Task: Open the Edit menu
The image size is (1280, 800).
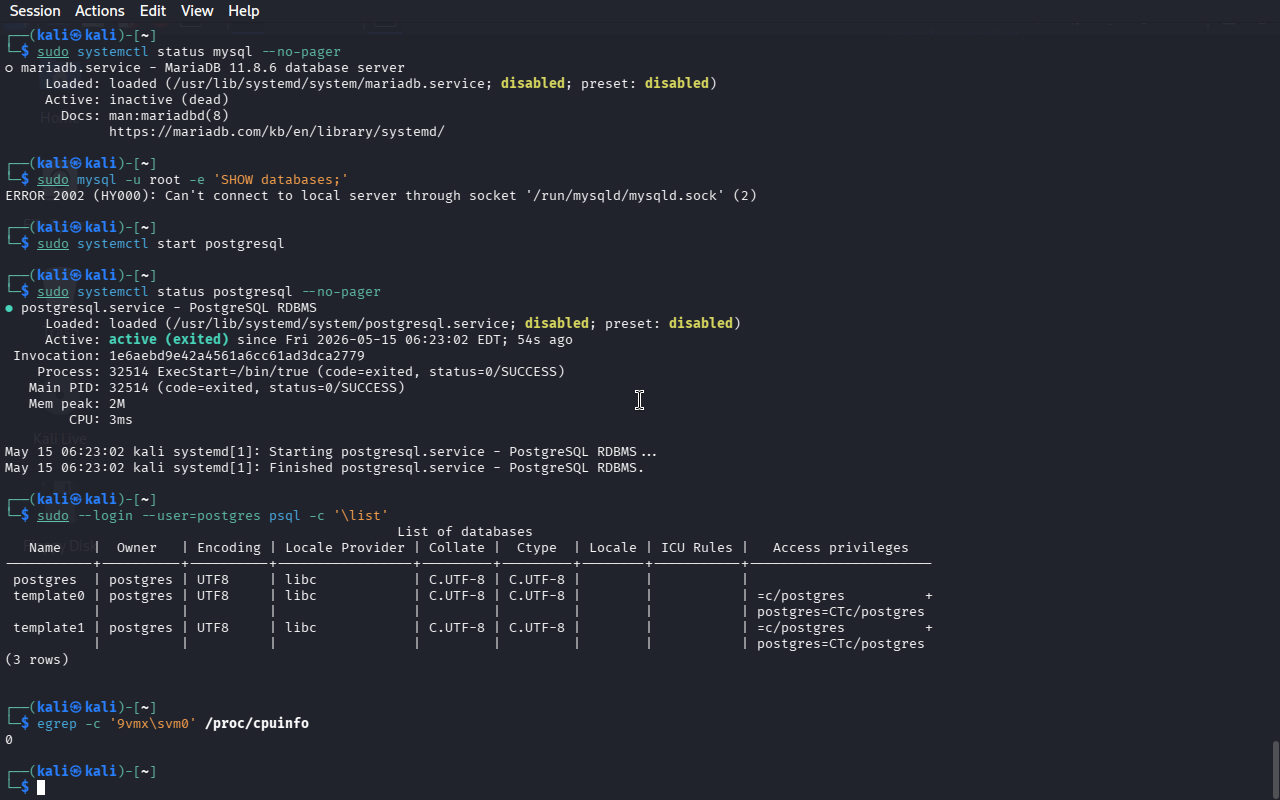Action: click(153, 11)
